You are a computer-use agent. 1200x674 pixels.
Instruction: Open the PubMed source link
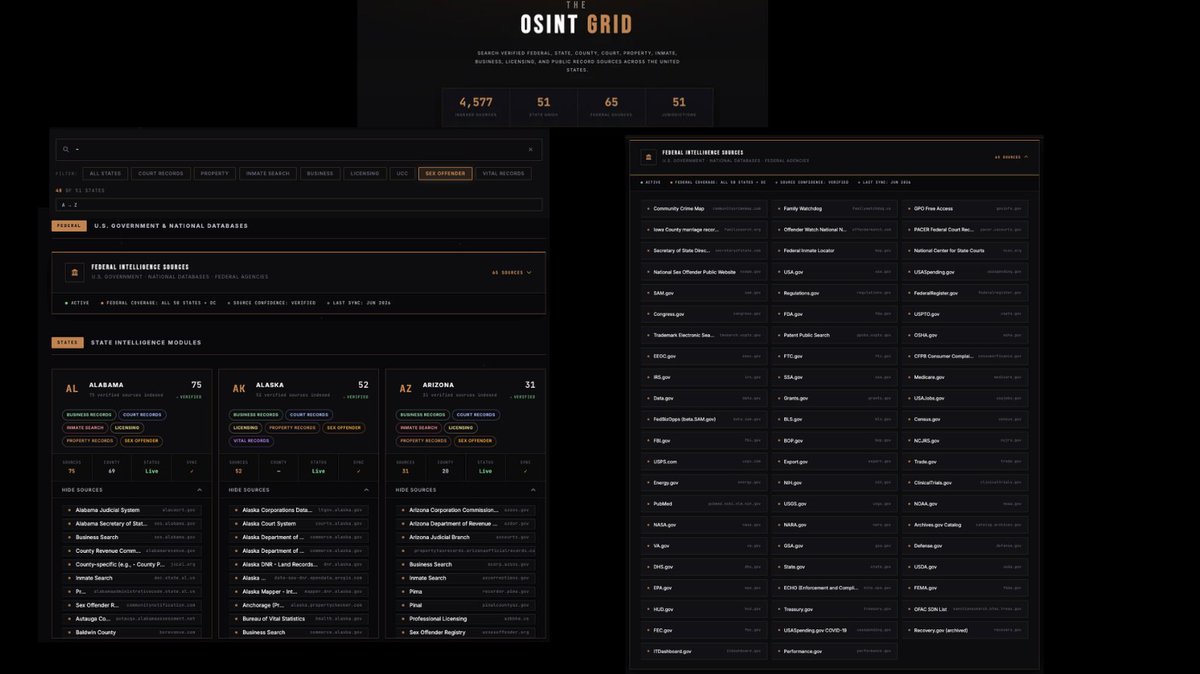coord(705,504)
